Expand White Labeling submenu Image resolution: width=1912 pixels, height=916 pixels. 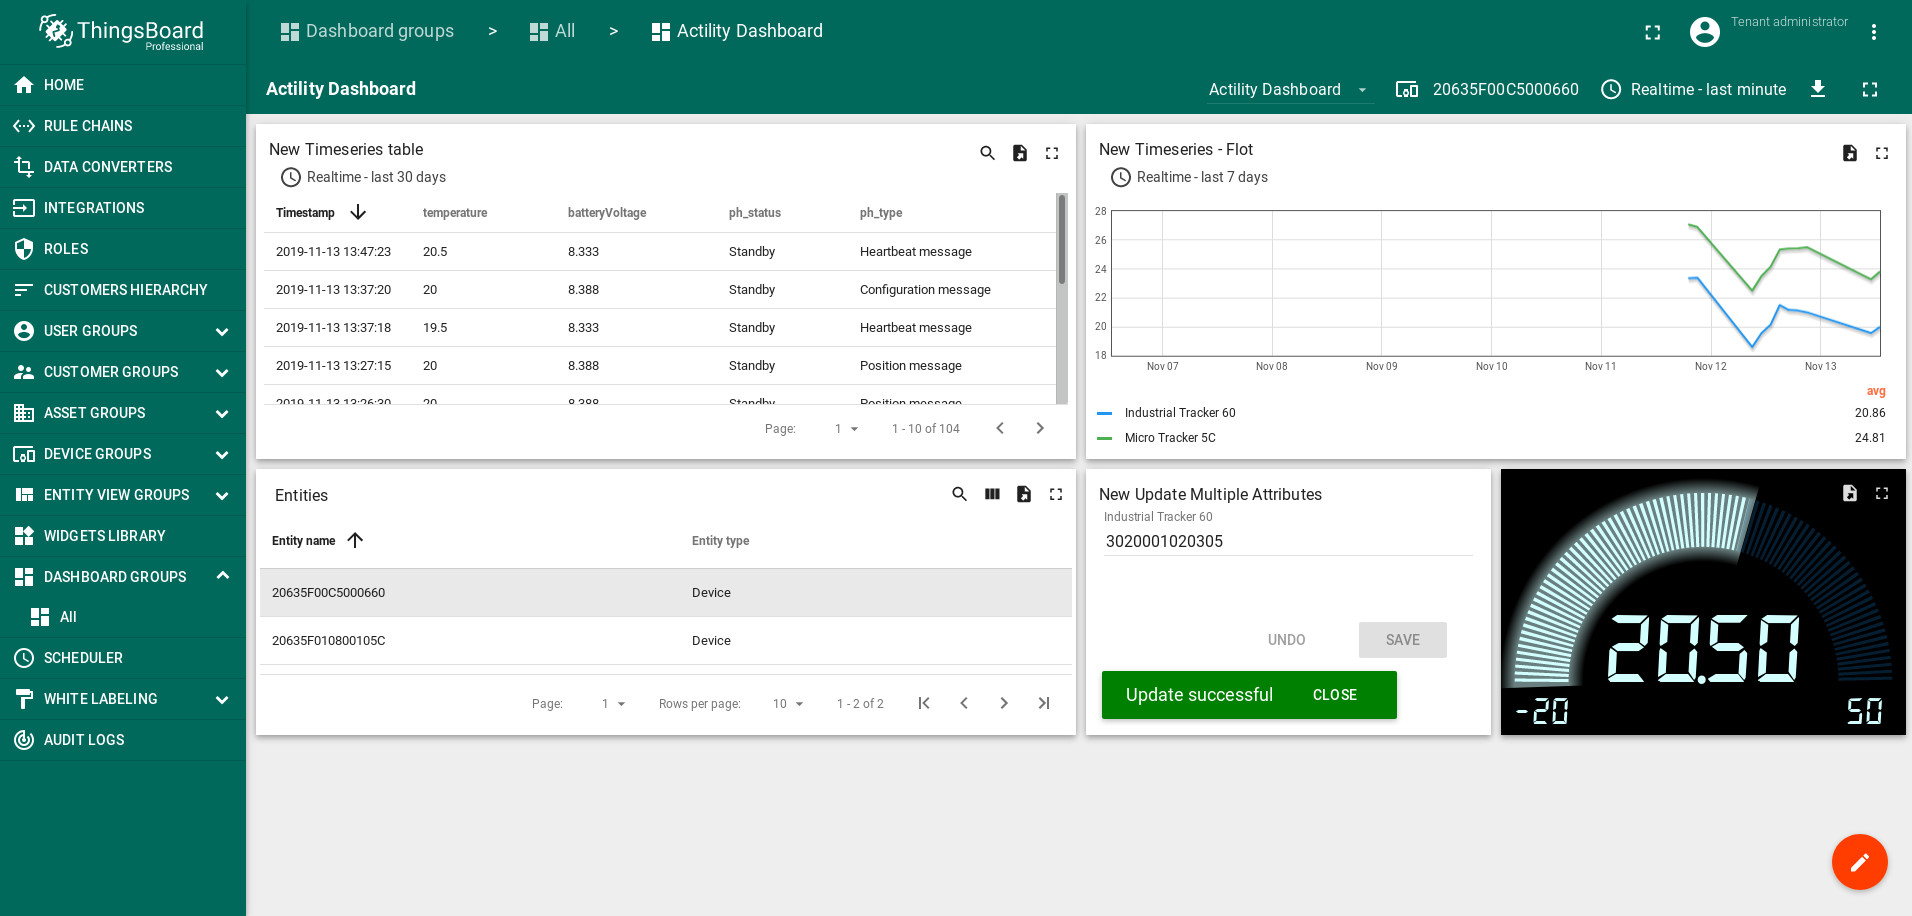point(222,699)
